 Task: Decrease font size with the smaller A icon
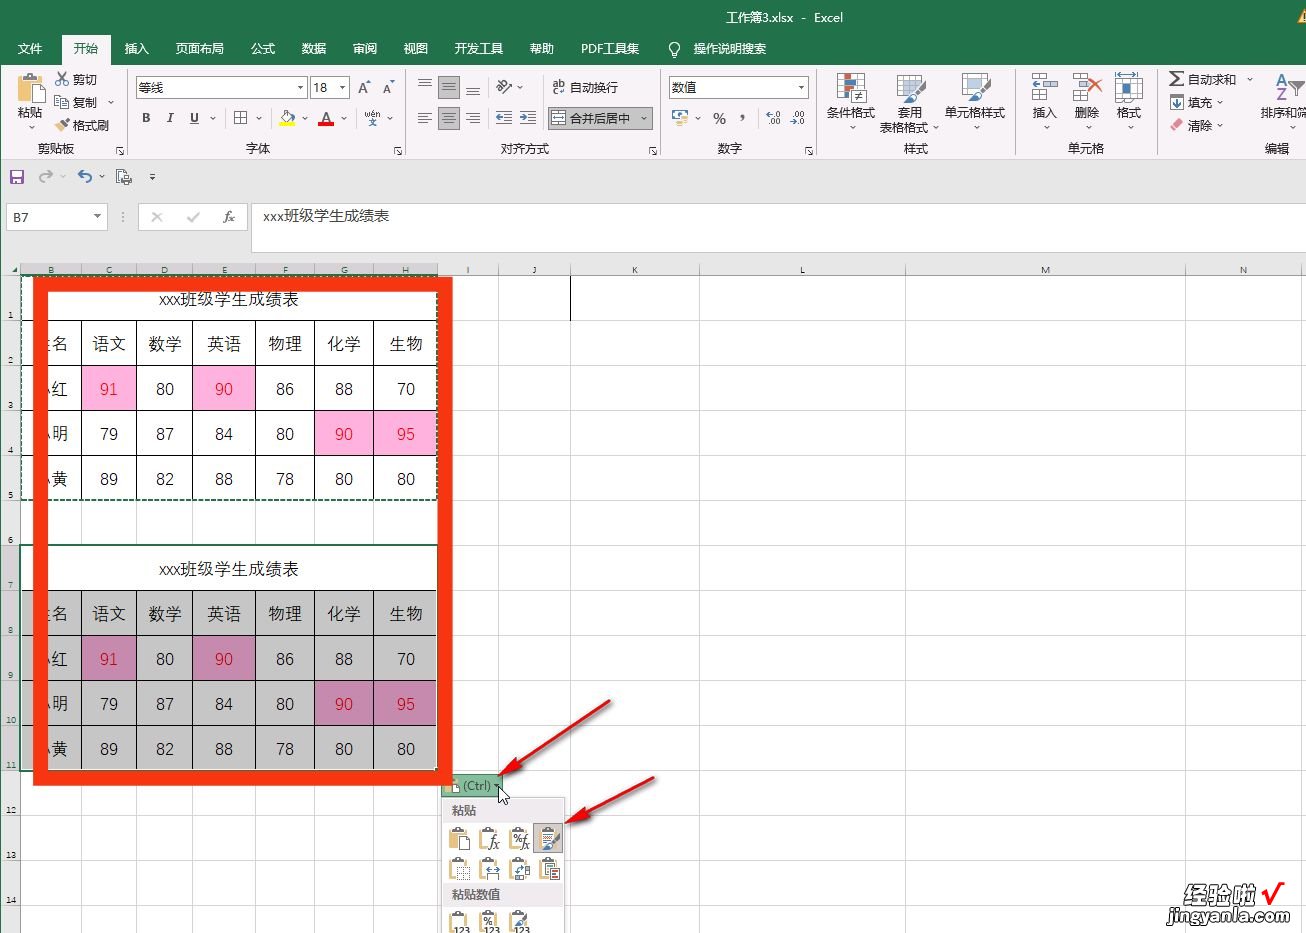click(x=387, y=88)
